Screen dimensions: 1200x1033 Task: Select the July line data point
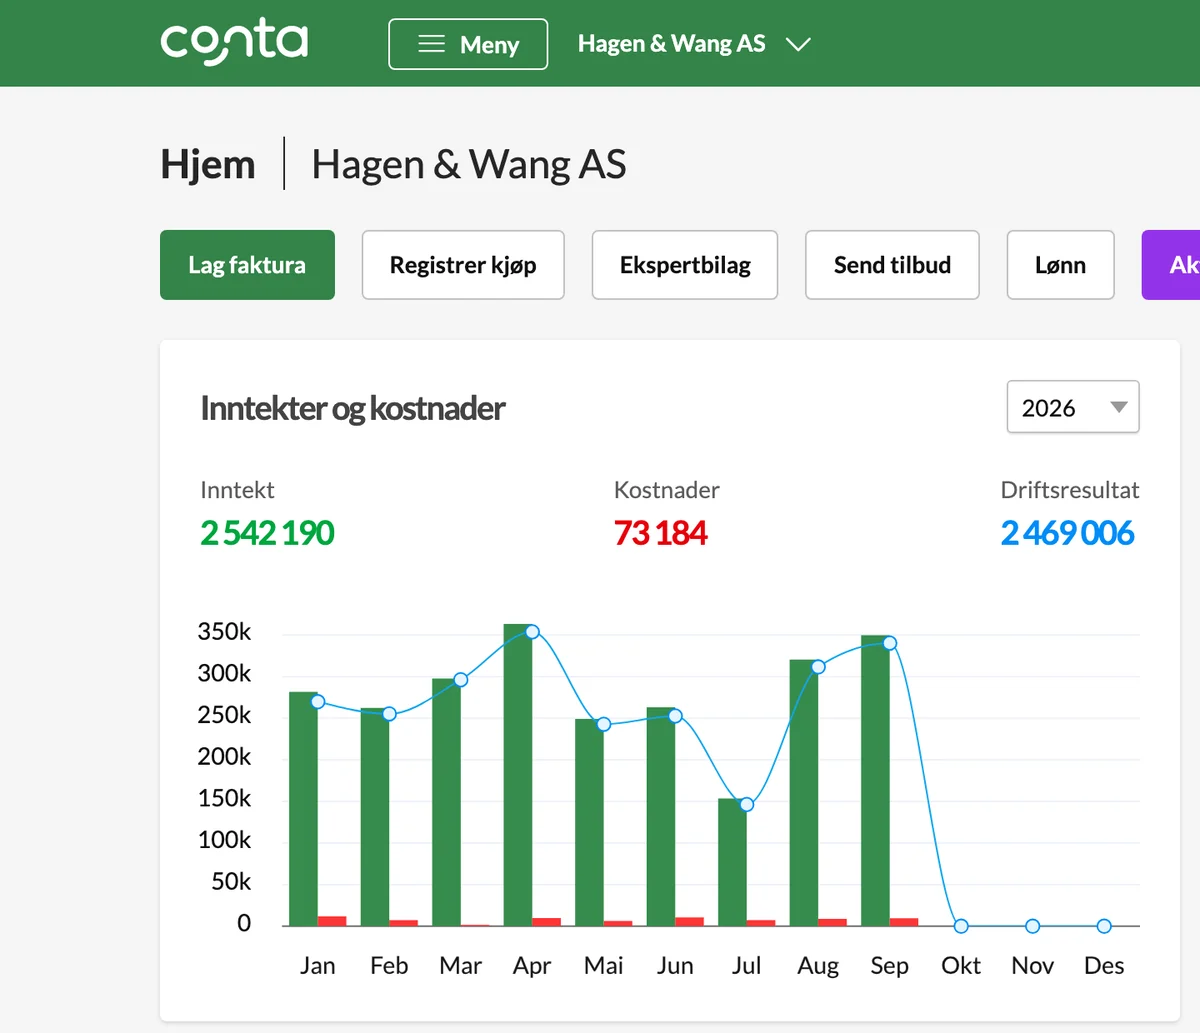(747, 805)
